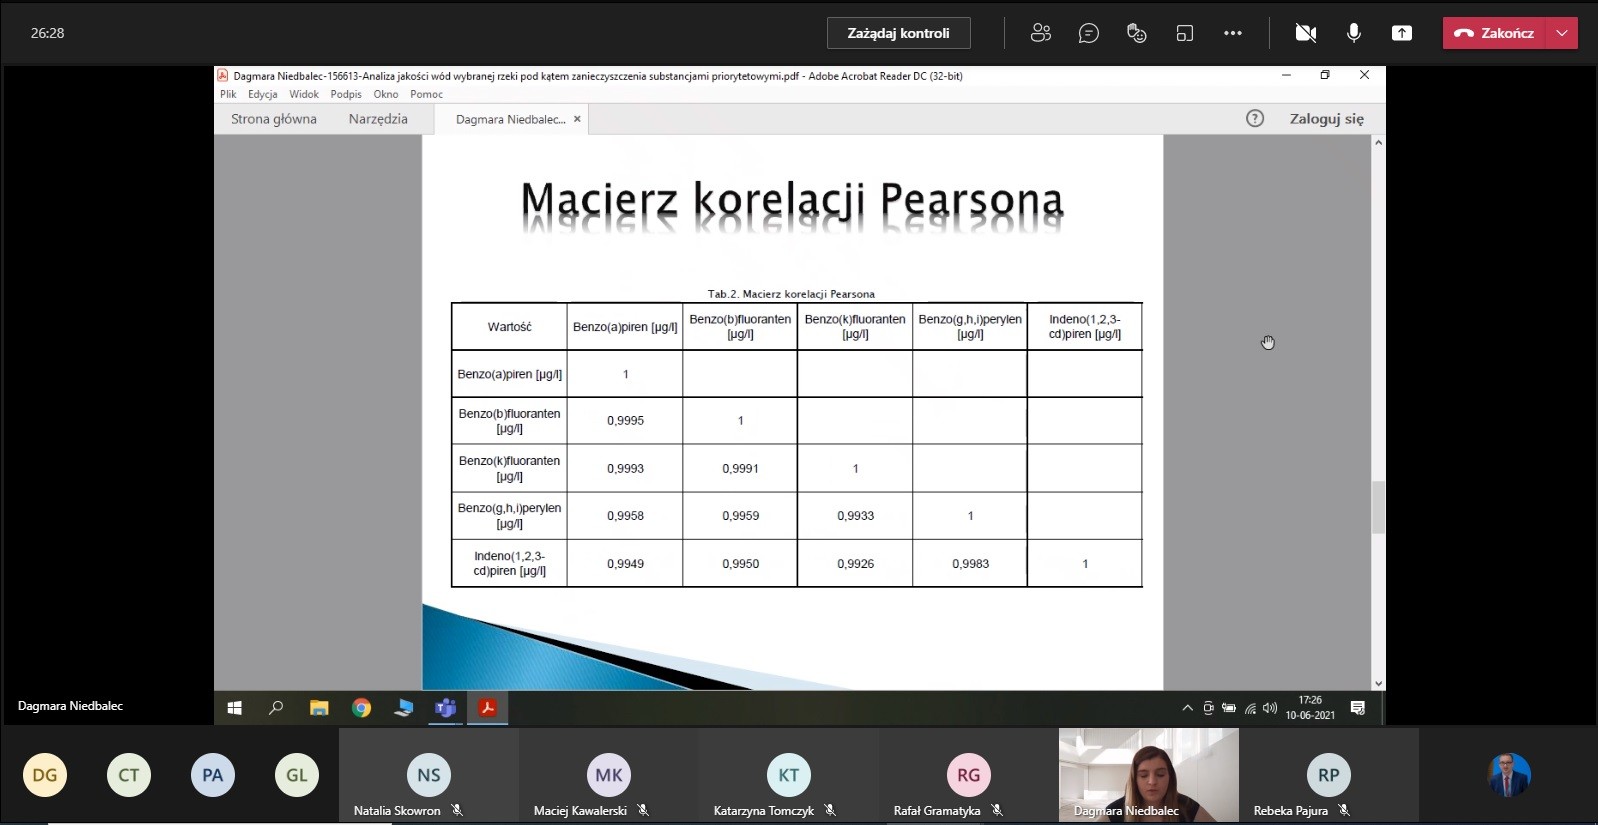Expand hidden system tray icons chevron

[x=1187, y=708]
